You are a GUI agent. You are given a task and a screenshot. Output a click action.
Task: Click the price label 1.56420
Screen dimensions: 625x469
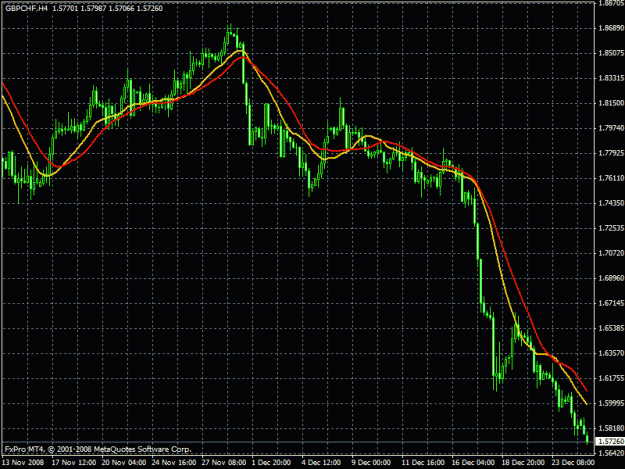pyautogui.click(x=611, y=453)
